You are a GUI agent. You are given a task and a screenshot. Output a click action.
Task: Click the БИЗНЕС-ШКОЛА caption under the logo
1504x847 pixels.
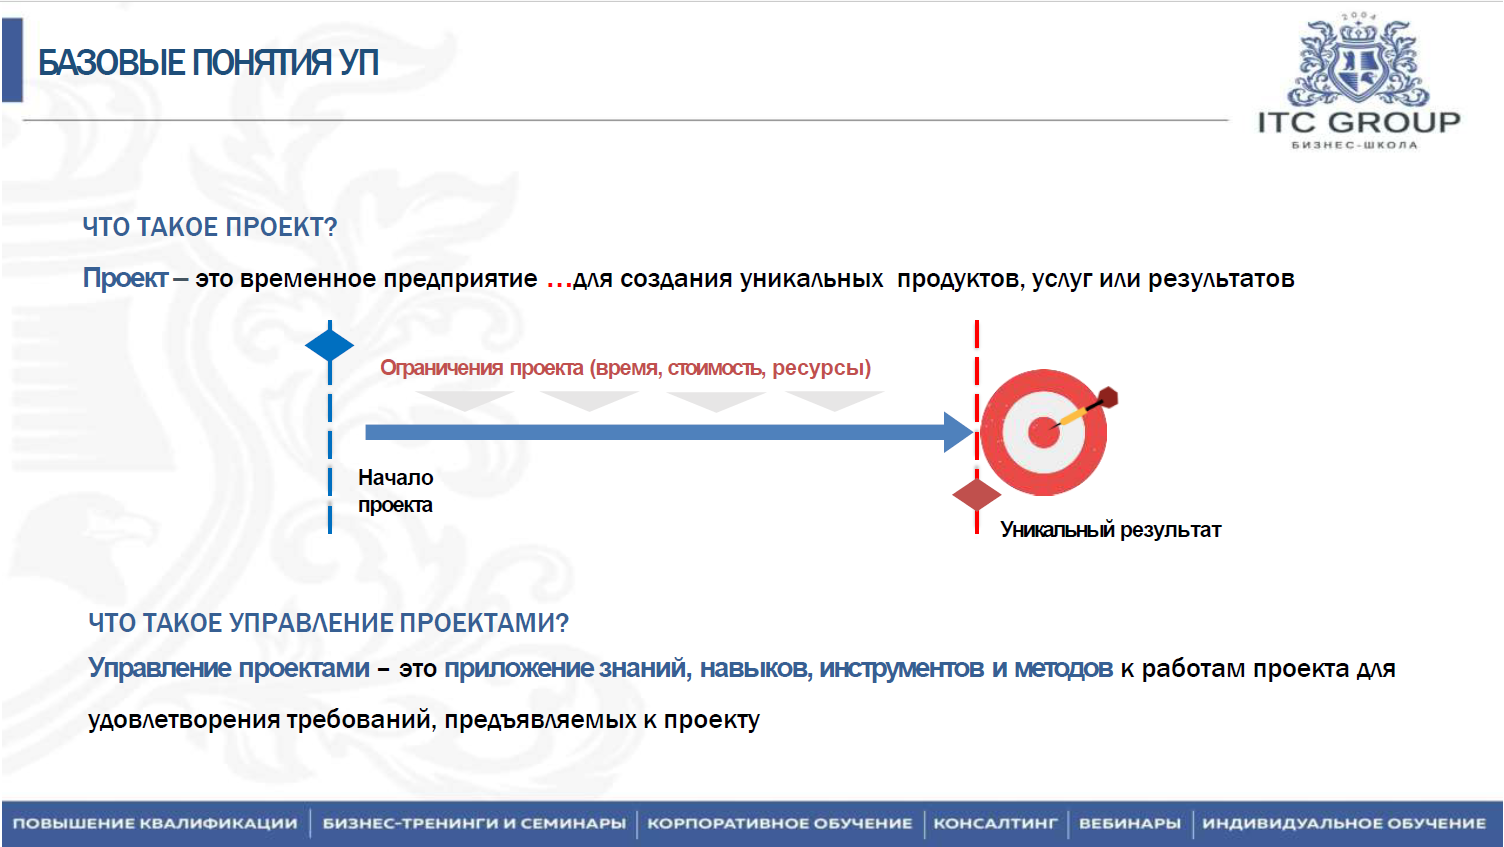click(1355, 145)
